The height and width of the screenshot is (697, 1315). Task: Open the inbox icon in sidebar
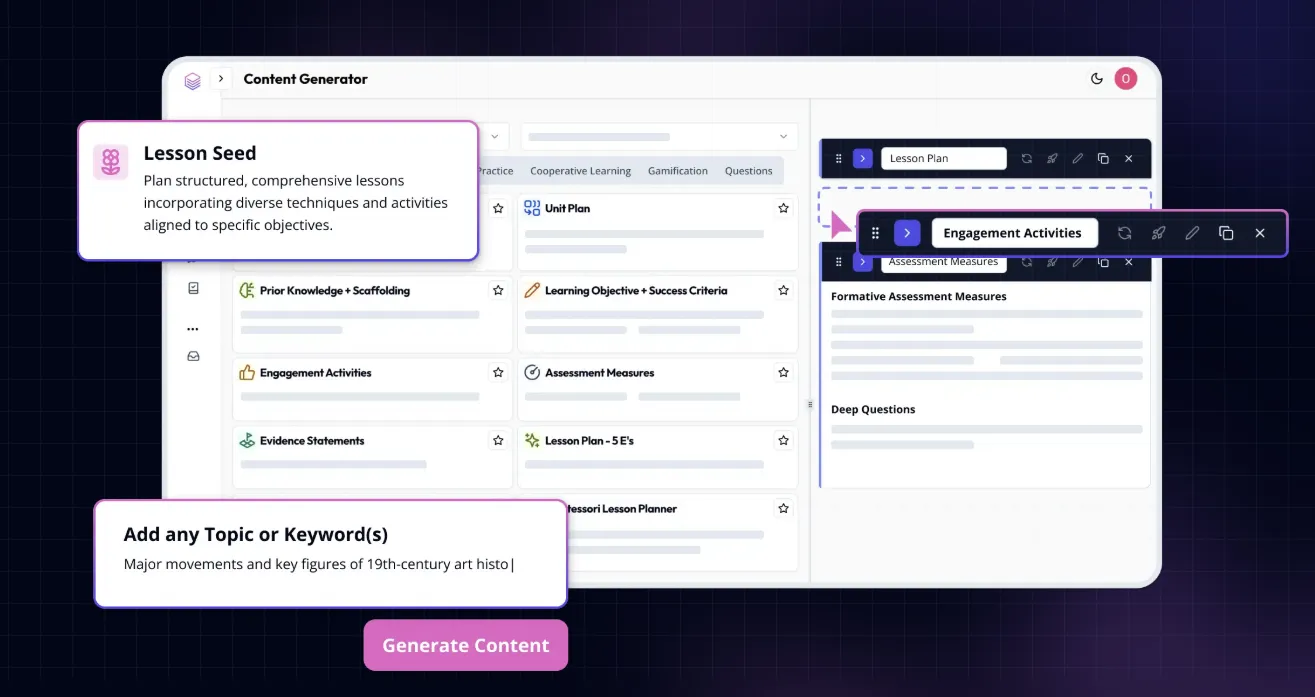[193, 356]
